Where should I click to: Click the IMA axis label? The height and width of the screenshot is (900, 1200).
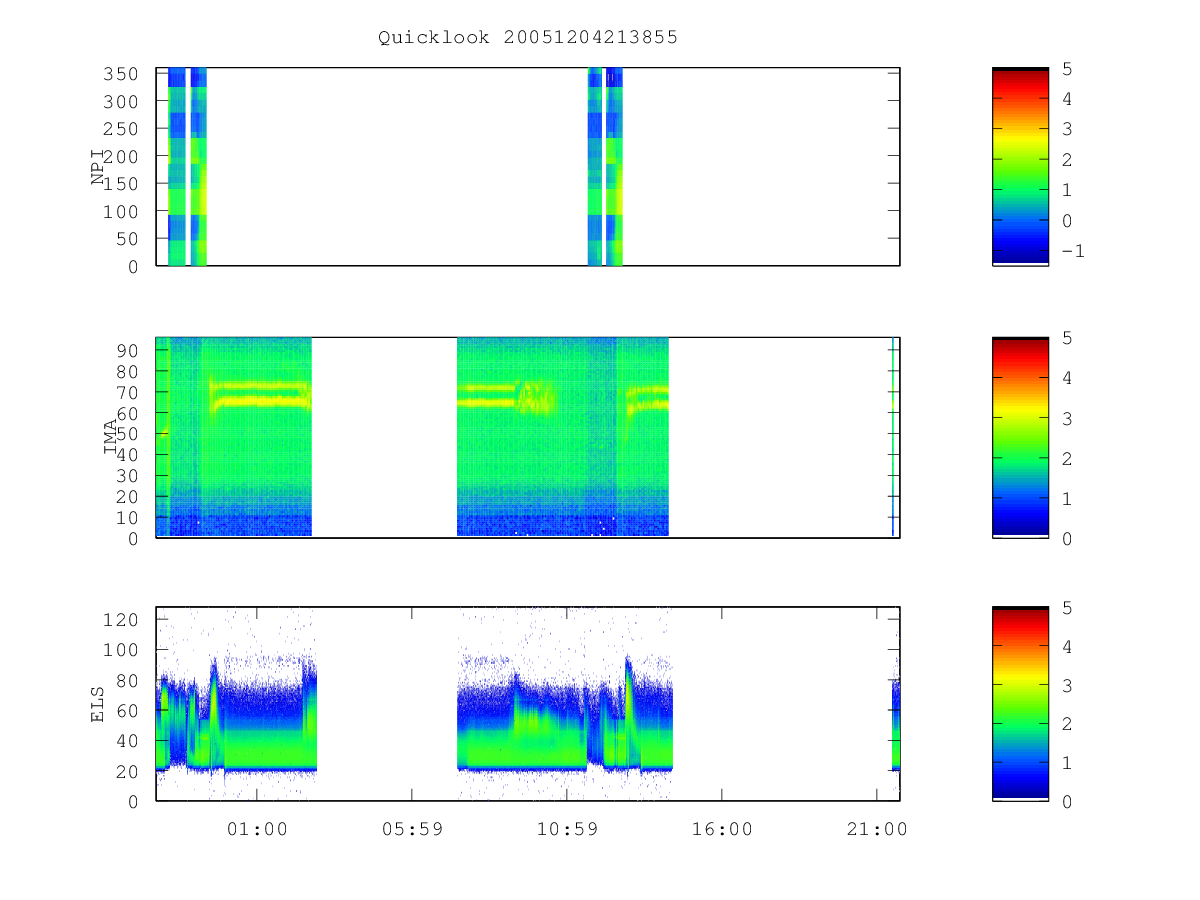tap(111, 436)
